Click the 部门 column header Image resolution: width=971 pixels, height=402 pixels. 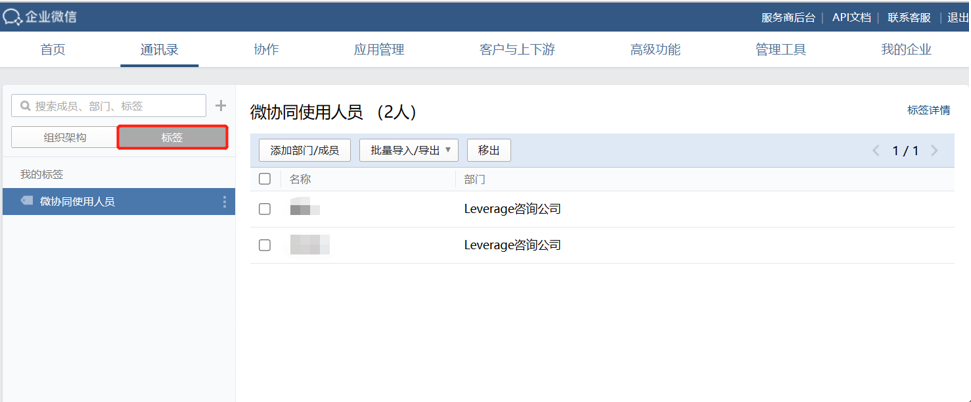tap(474, 180)
